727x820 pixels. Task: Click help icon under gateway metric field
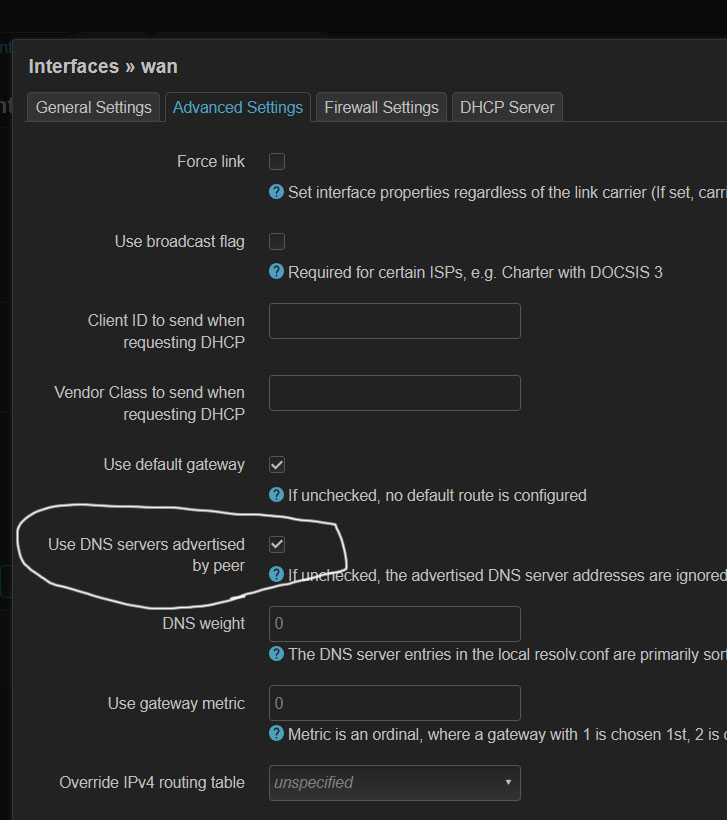pos(277,734)
